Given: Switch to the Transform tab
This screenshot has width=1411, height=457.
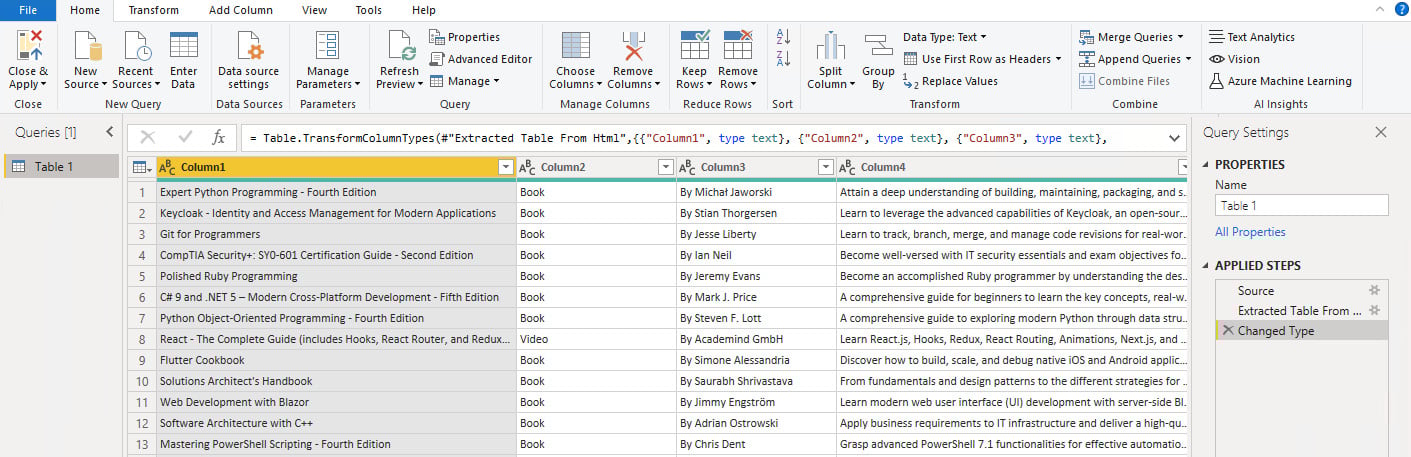Looking at the screenshot, I should click(x=154, y=10).
